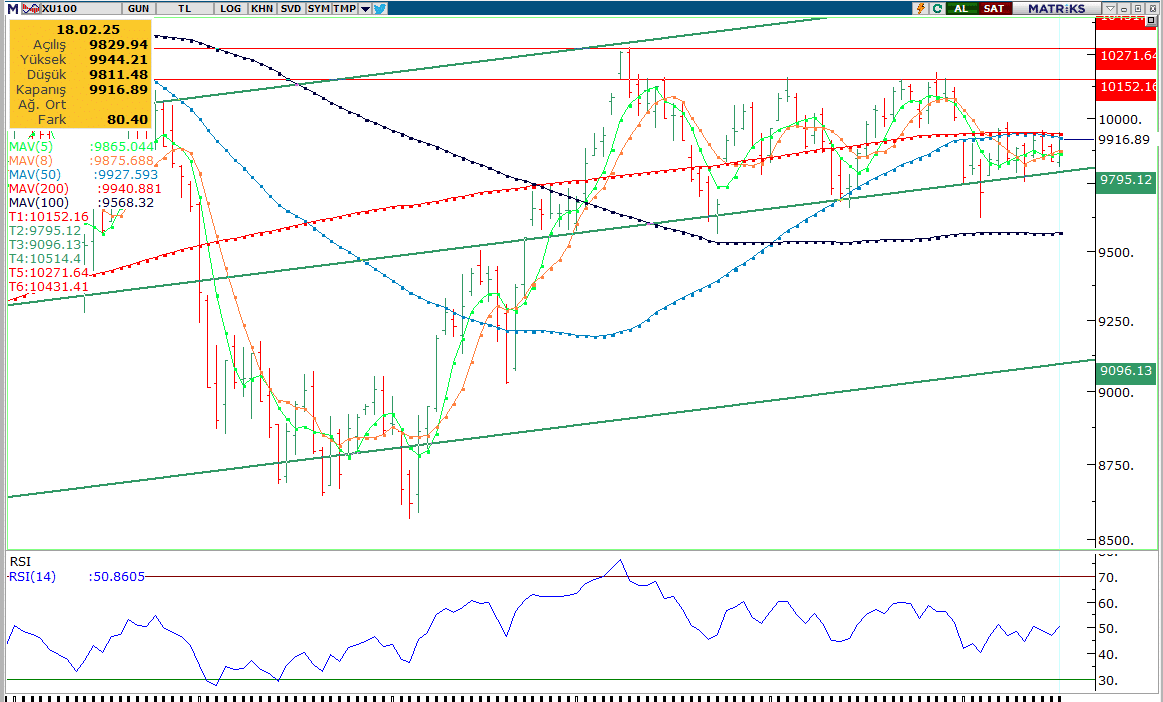
Task: Toggle the SVD button
Action: (291, 8)
